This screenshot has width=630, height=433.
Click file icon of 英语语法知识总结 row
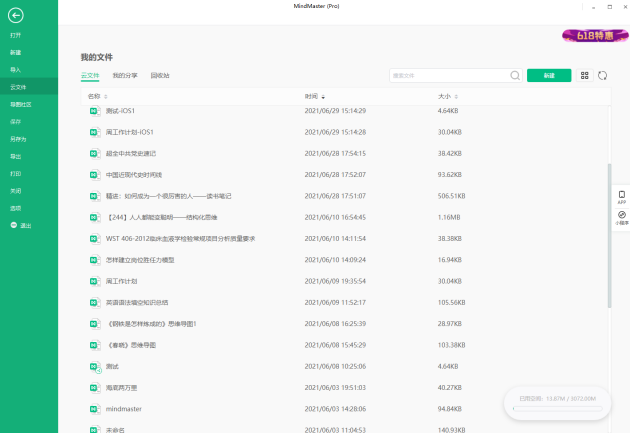[94, 302]
